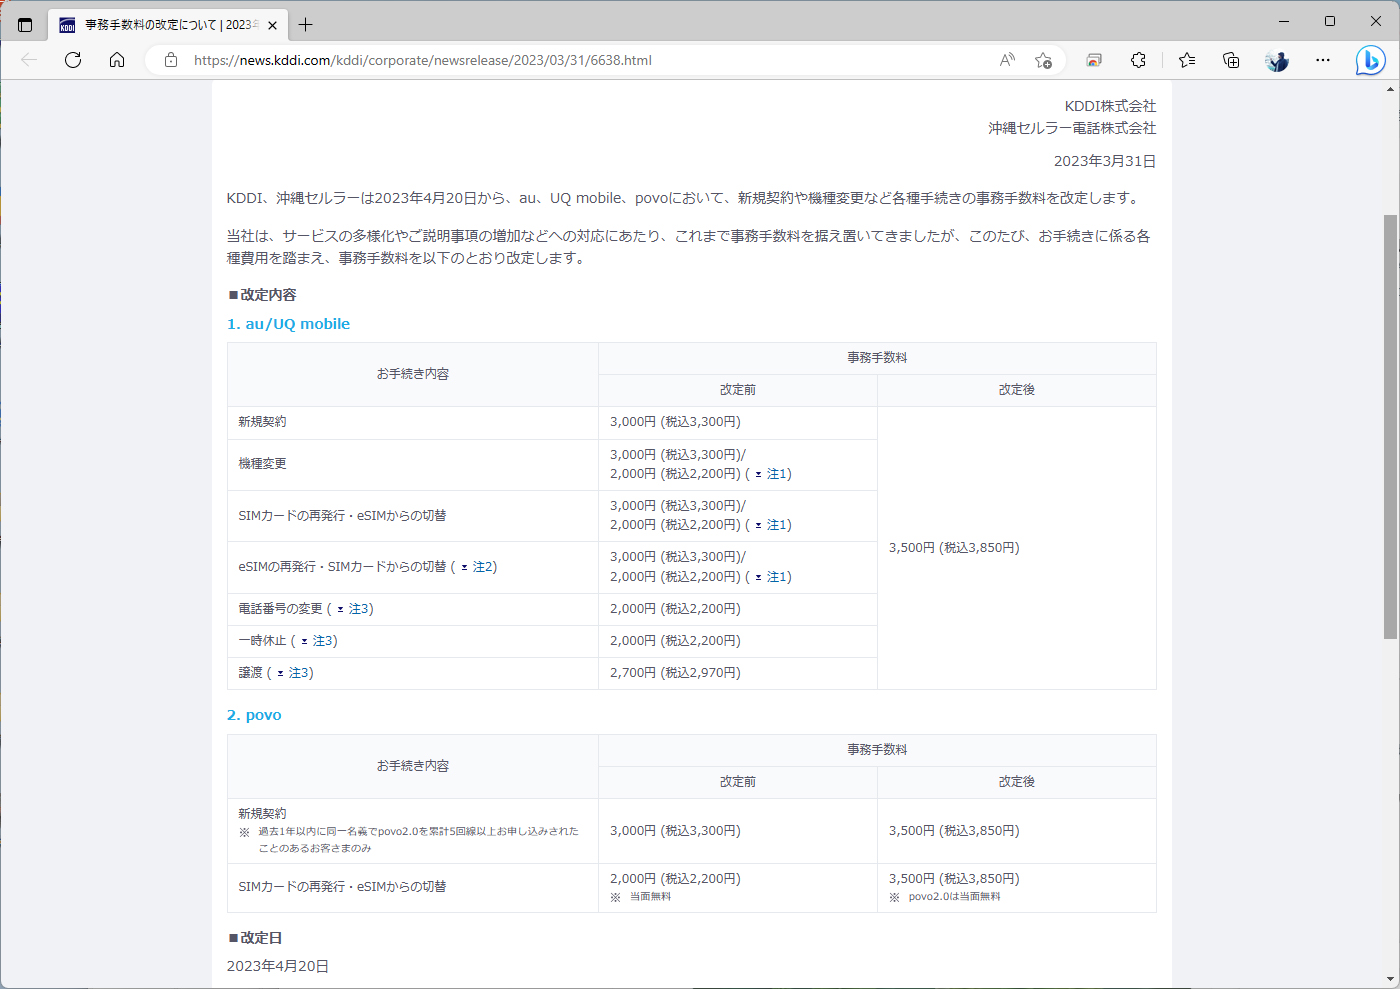
Task: Click the revision date 2023年4月20日
Action: 278,966
